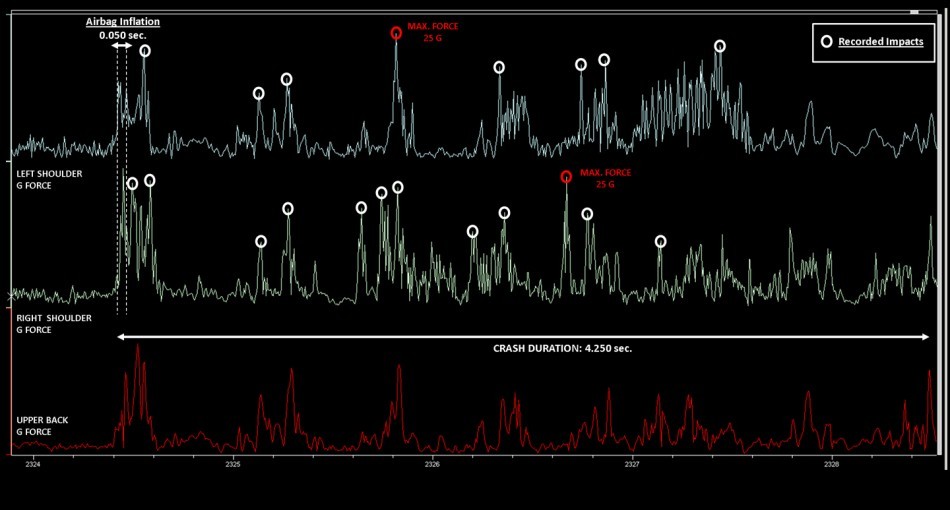The image size is (950, 510).
Task: Click the 2325 time axis tick
Action: click(x=233, y=465)
